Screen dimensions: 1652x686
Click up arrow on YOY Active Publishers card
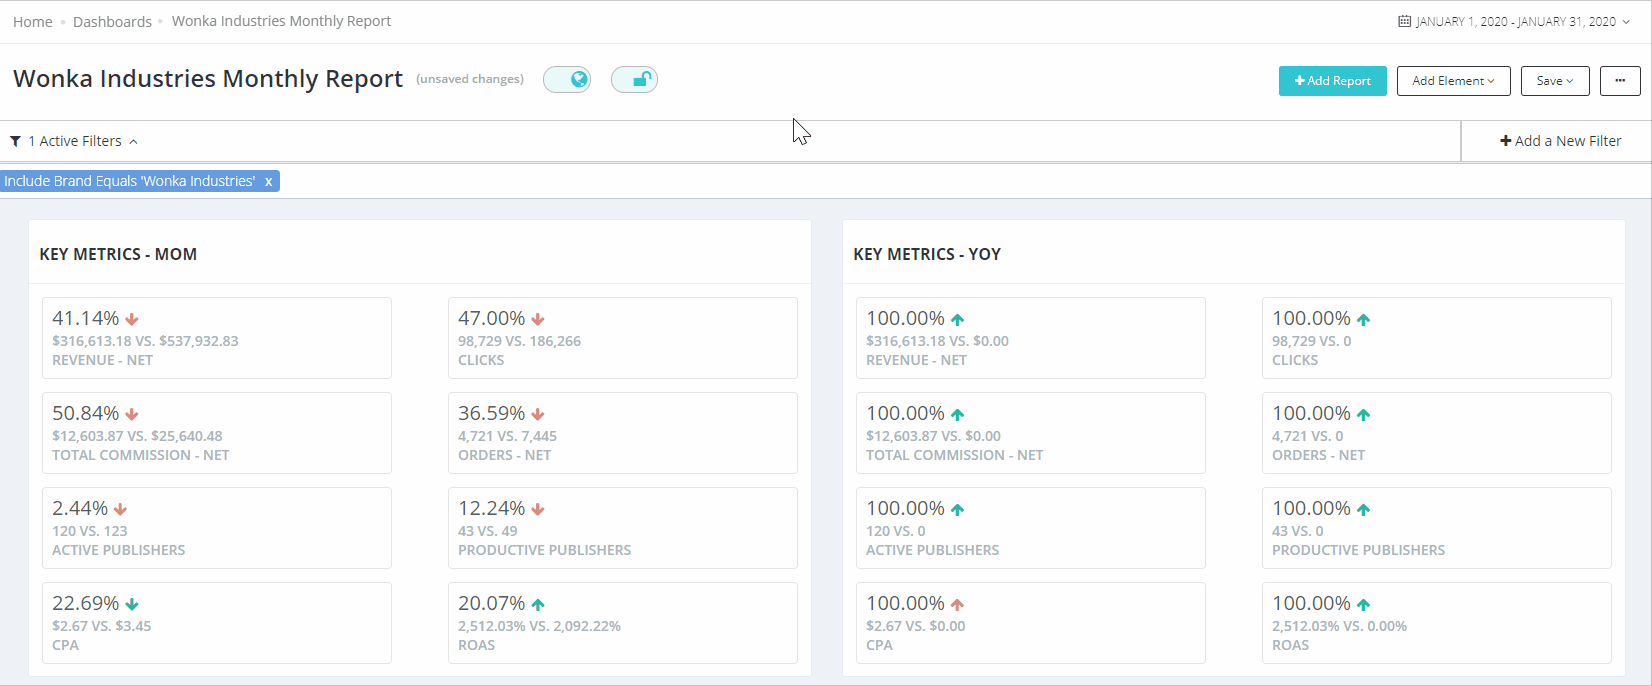(x=957, y=509)
